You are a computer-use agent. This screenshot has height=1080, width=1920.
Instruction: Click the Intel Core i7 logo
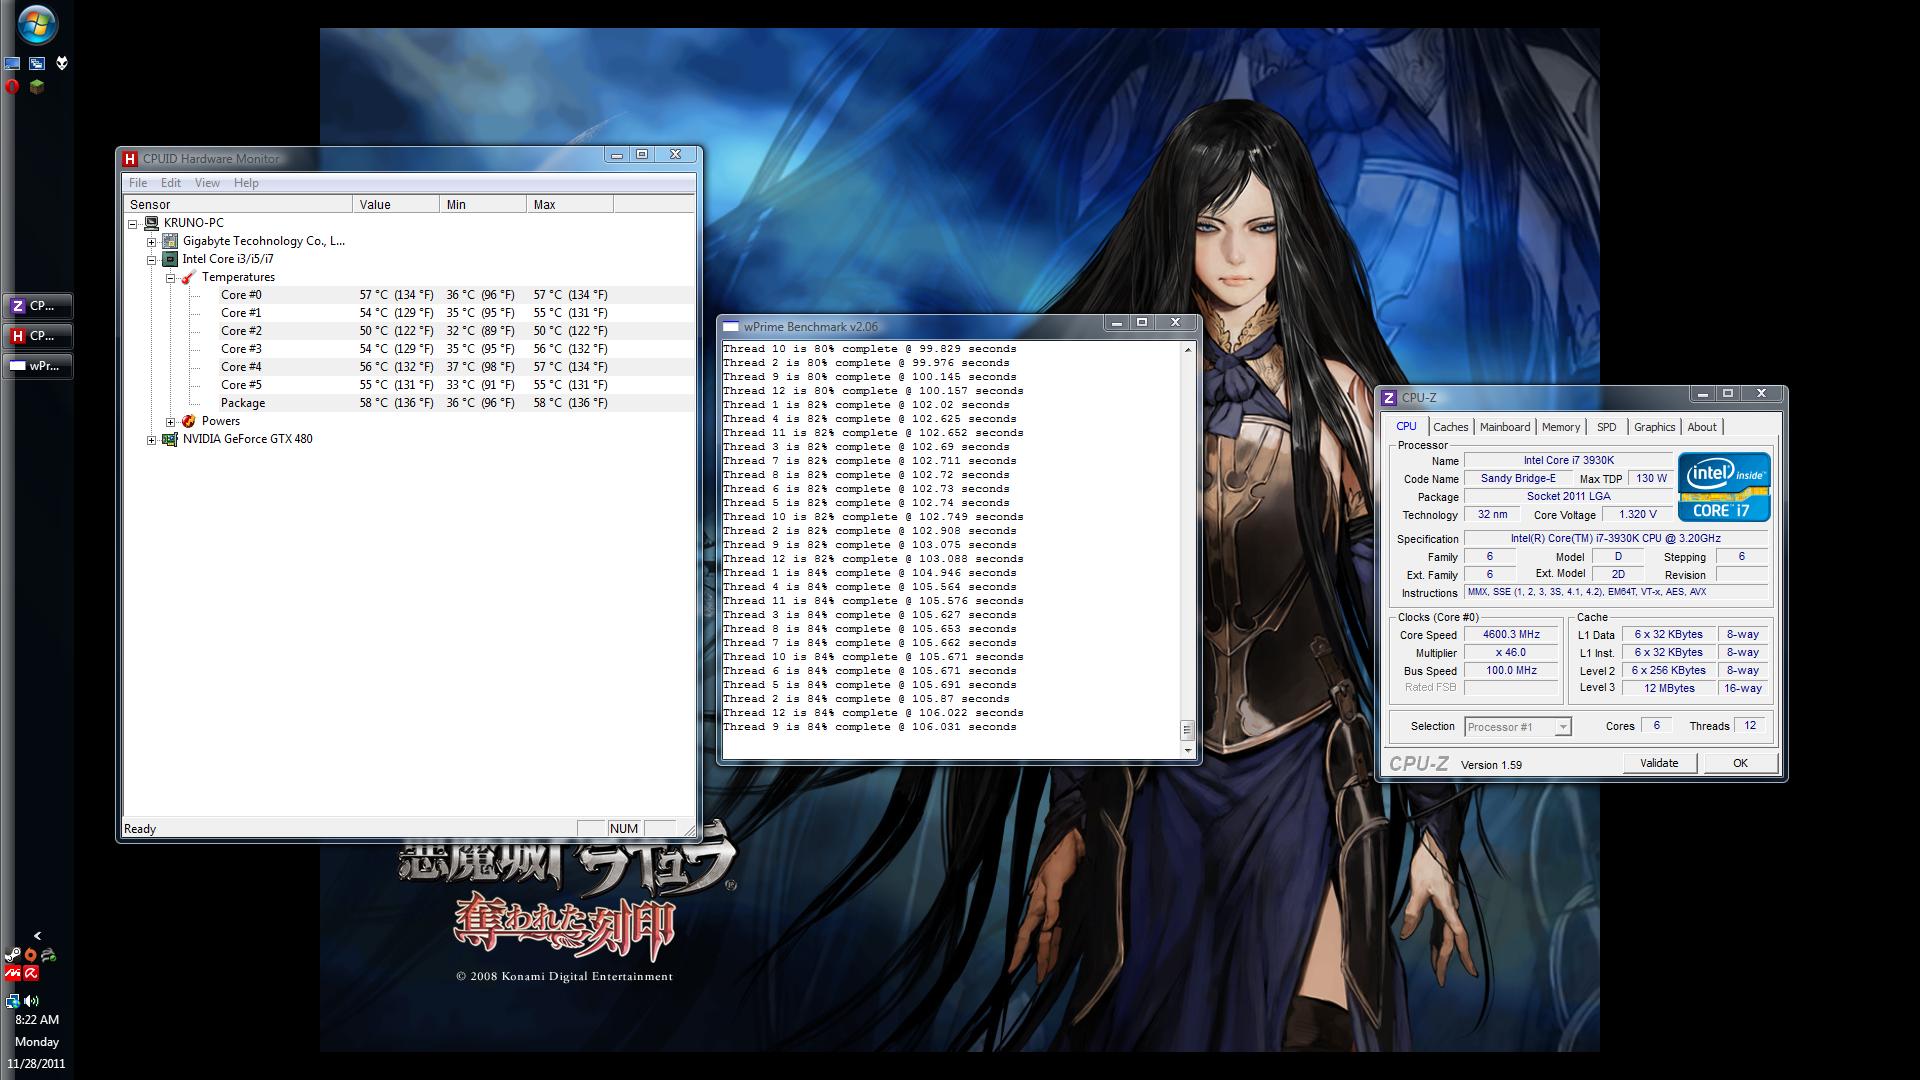(1724, 486)
